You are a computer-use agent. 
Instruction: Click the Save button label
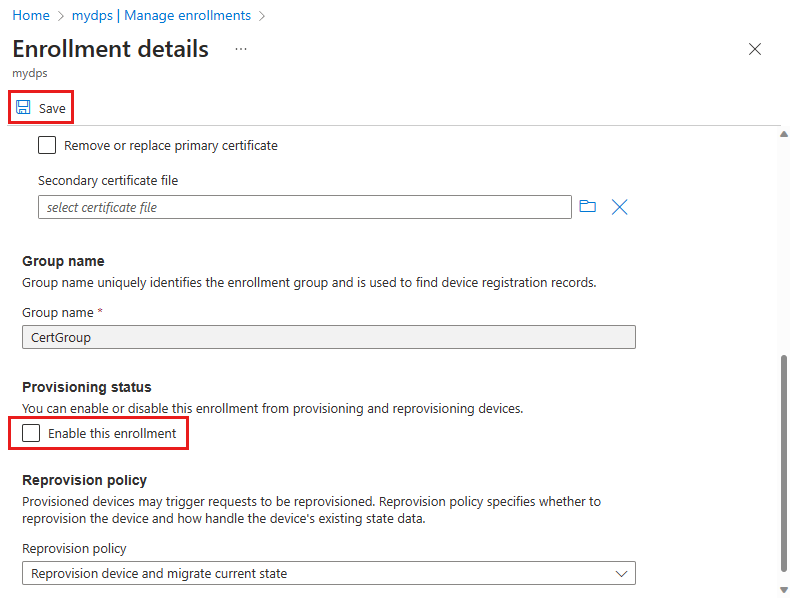click(52, 108)
